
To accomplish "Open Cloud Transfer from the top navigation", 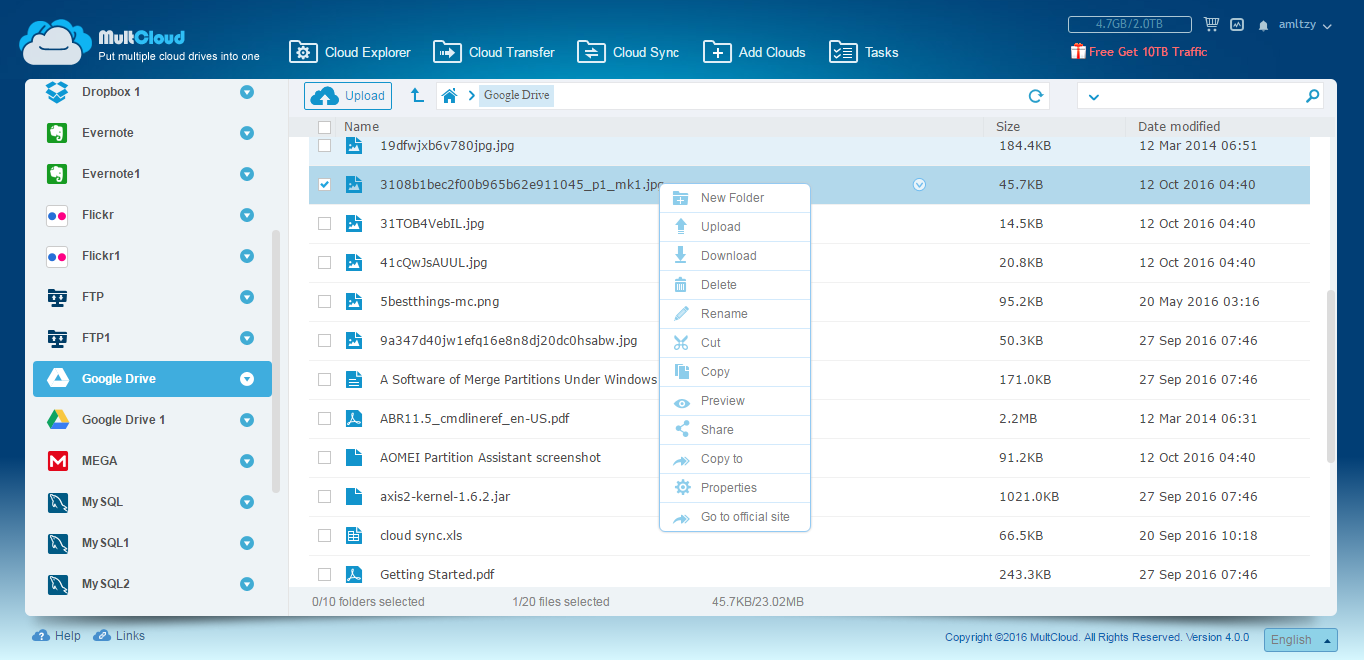I will (x=493, y=52).
